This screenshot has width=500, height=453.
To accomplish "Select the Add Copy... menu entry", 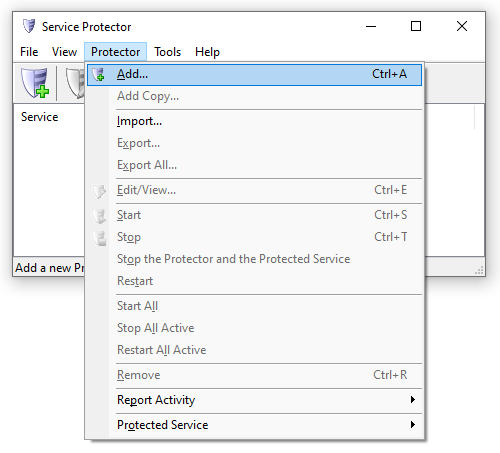I will pyautogui.click(x=254, y=96).
